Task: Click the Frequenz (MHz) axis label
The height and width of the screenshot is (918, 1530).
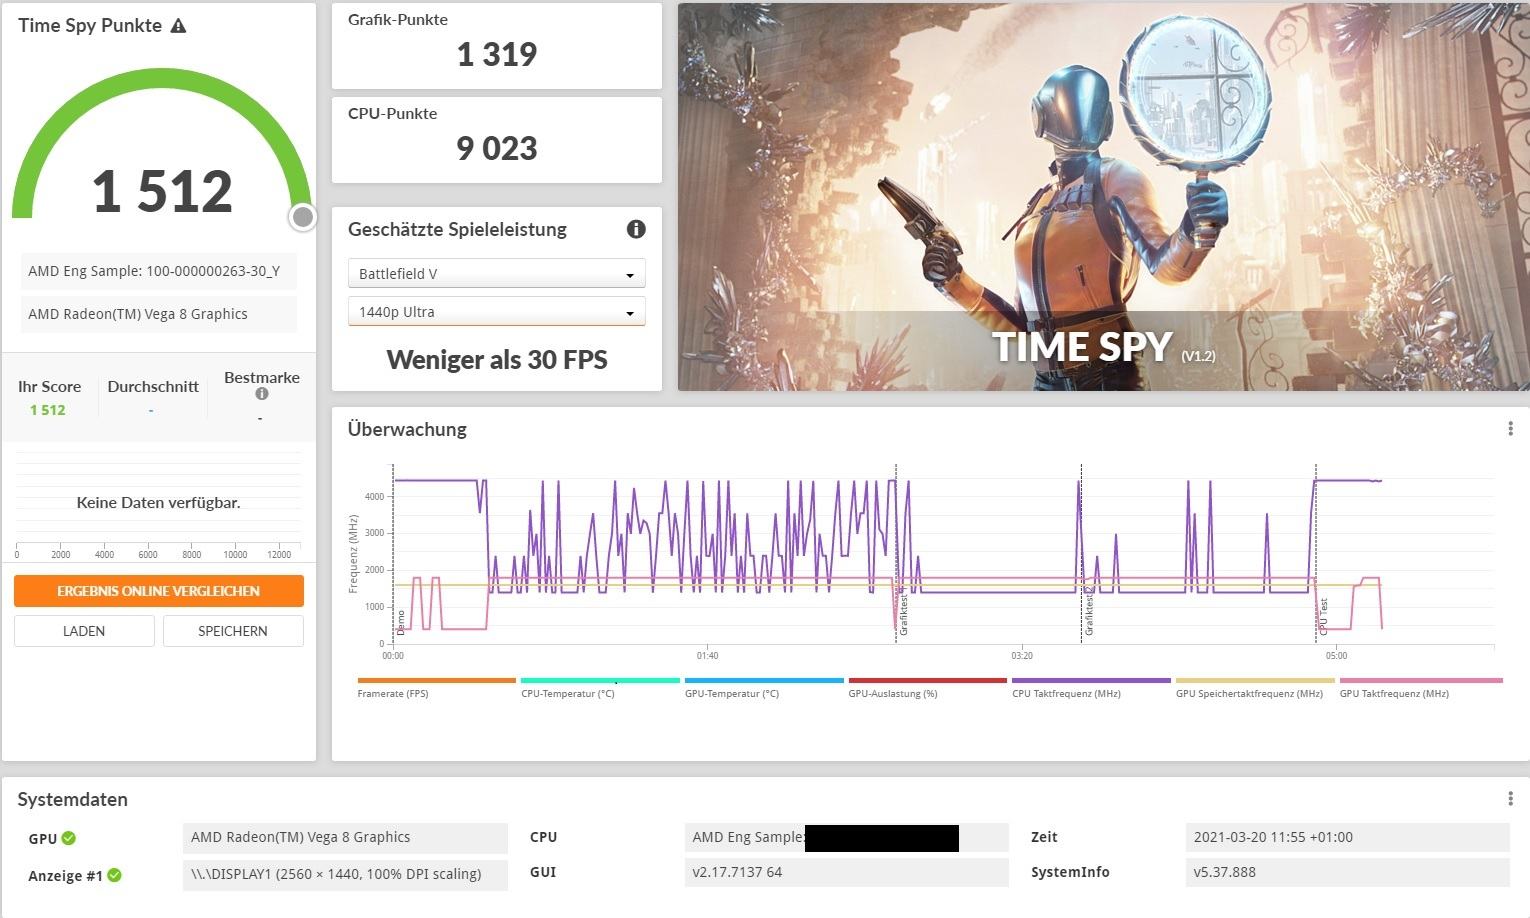Action: pyautogui.click(x=353, y=554)
